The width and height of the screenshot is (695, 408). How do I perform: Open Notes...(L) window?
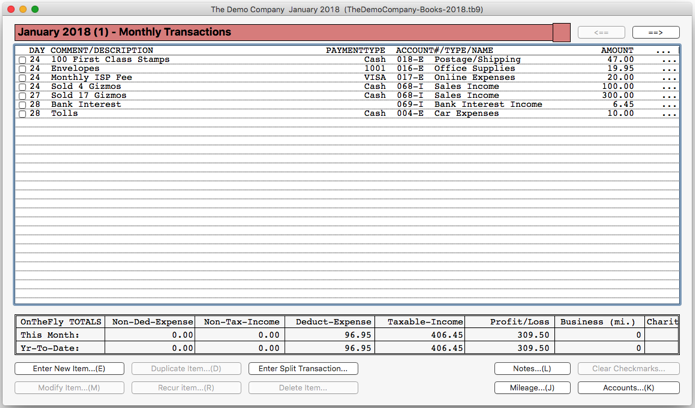pyautogui.click(x=532, y=369)
